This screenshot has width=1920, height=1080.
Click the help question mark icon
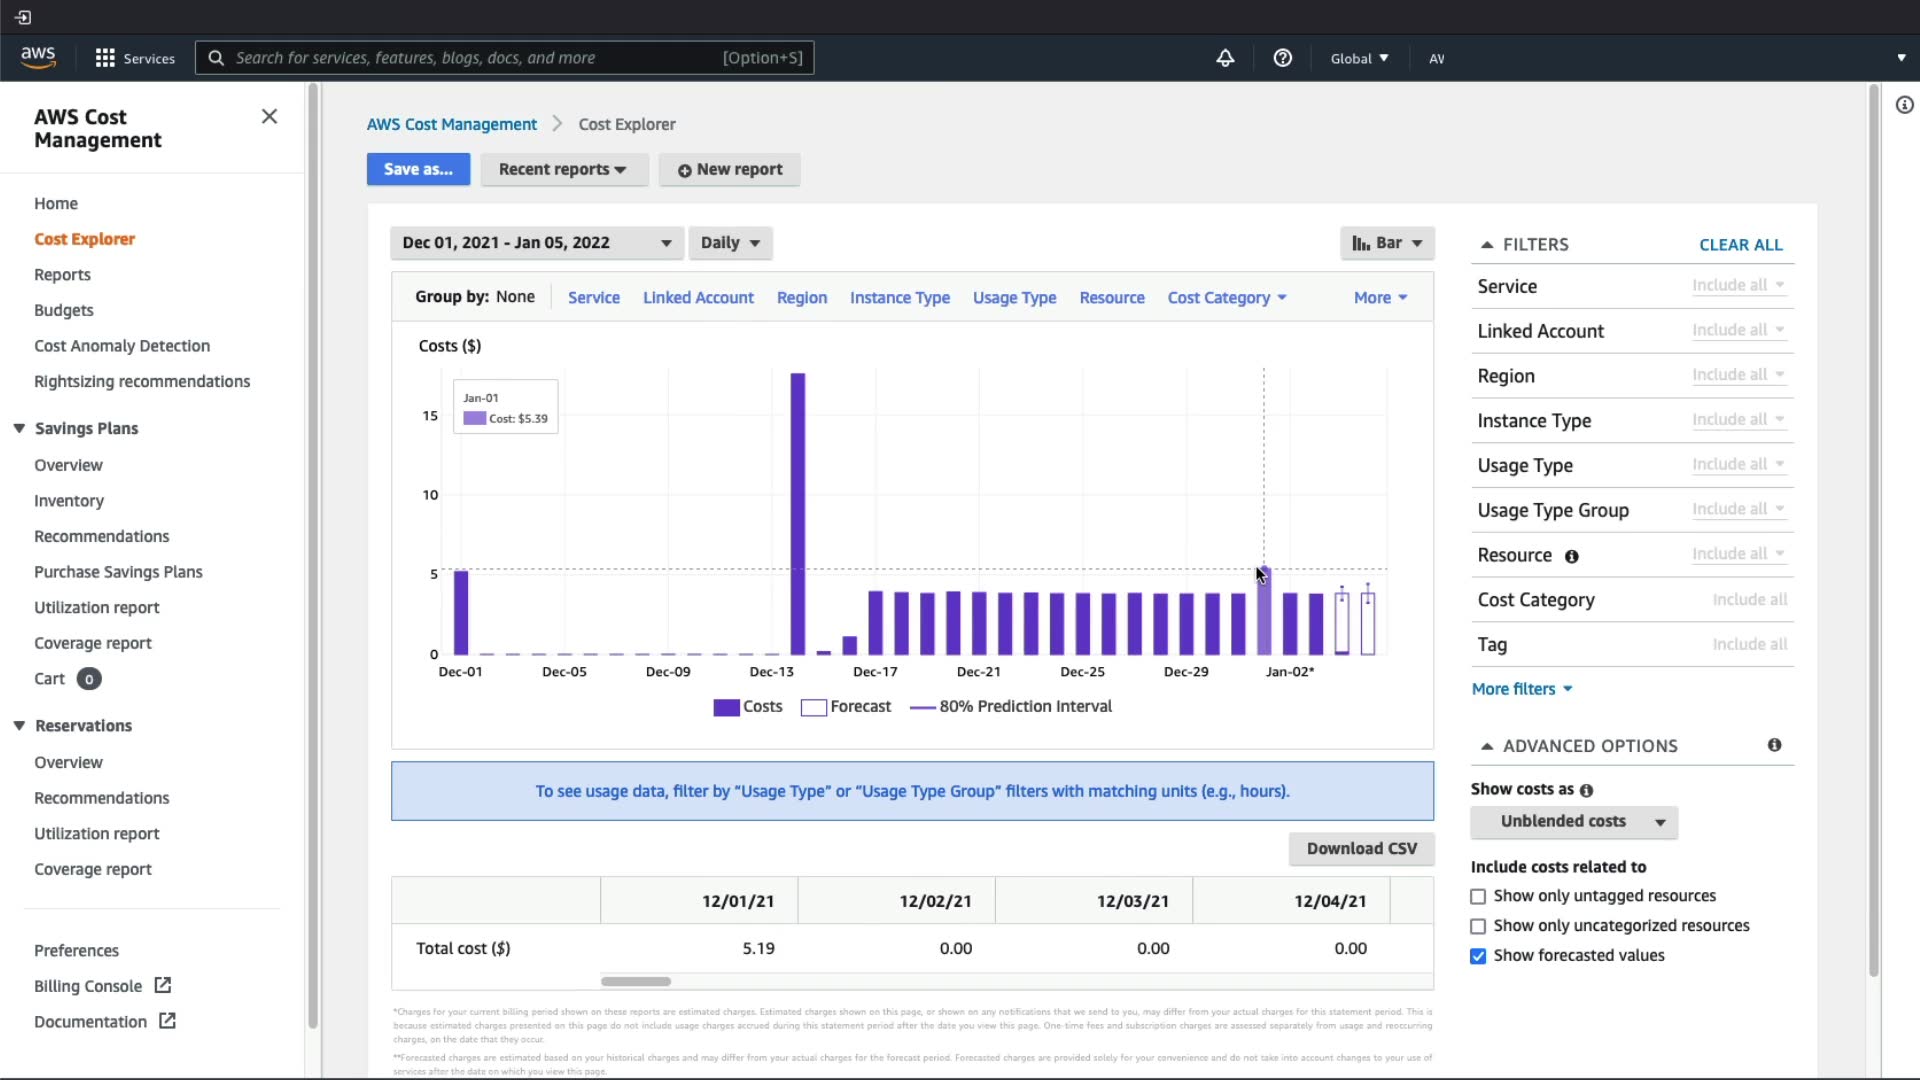[x=1282, y=58]
